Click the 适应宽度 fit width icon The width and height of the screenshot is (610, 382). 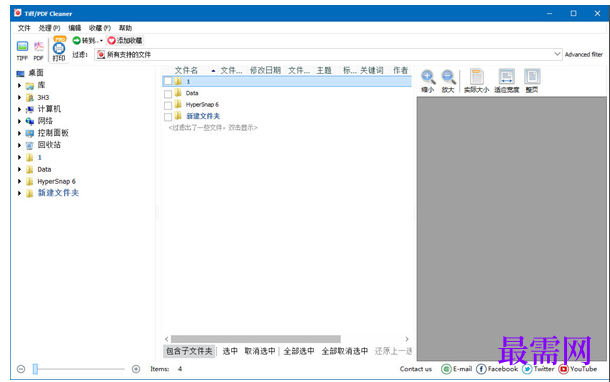tap(507, 77)
